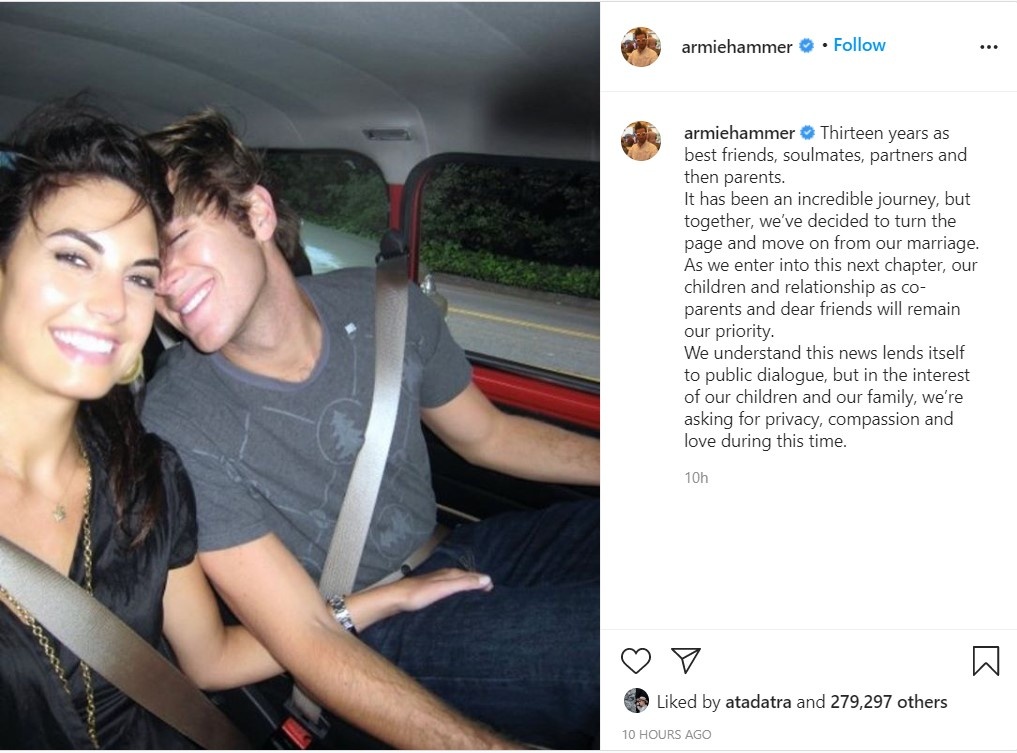Click the verified badge in the caption
Viewport: 1017px width, 753px height.
click(x=808, y=132)
